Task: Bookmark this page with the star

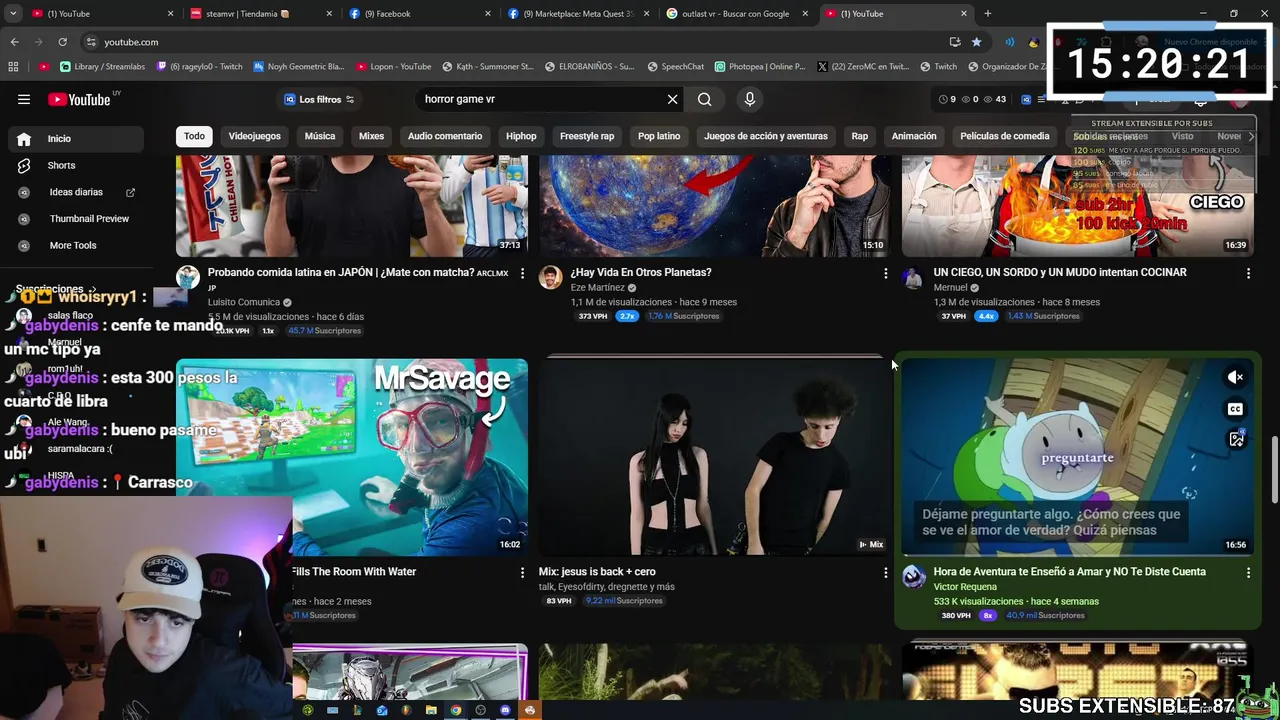Action: 976,42
